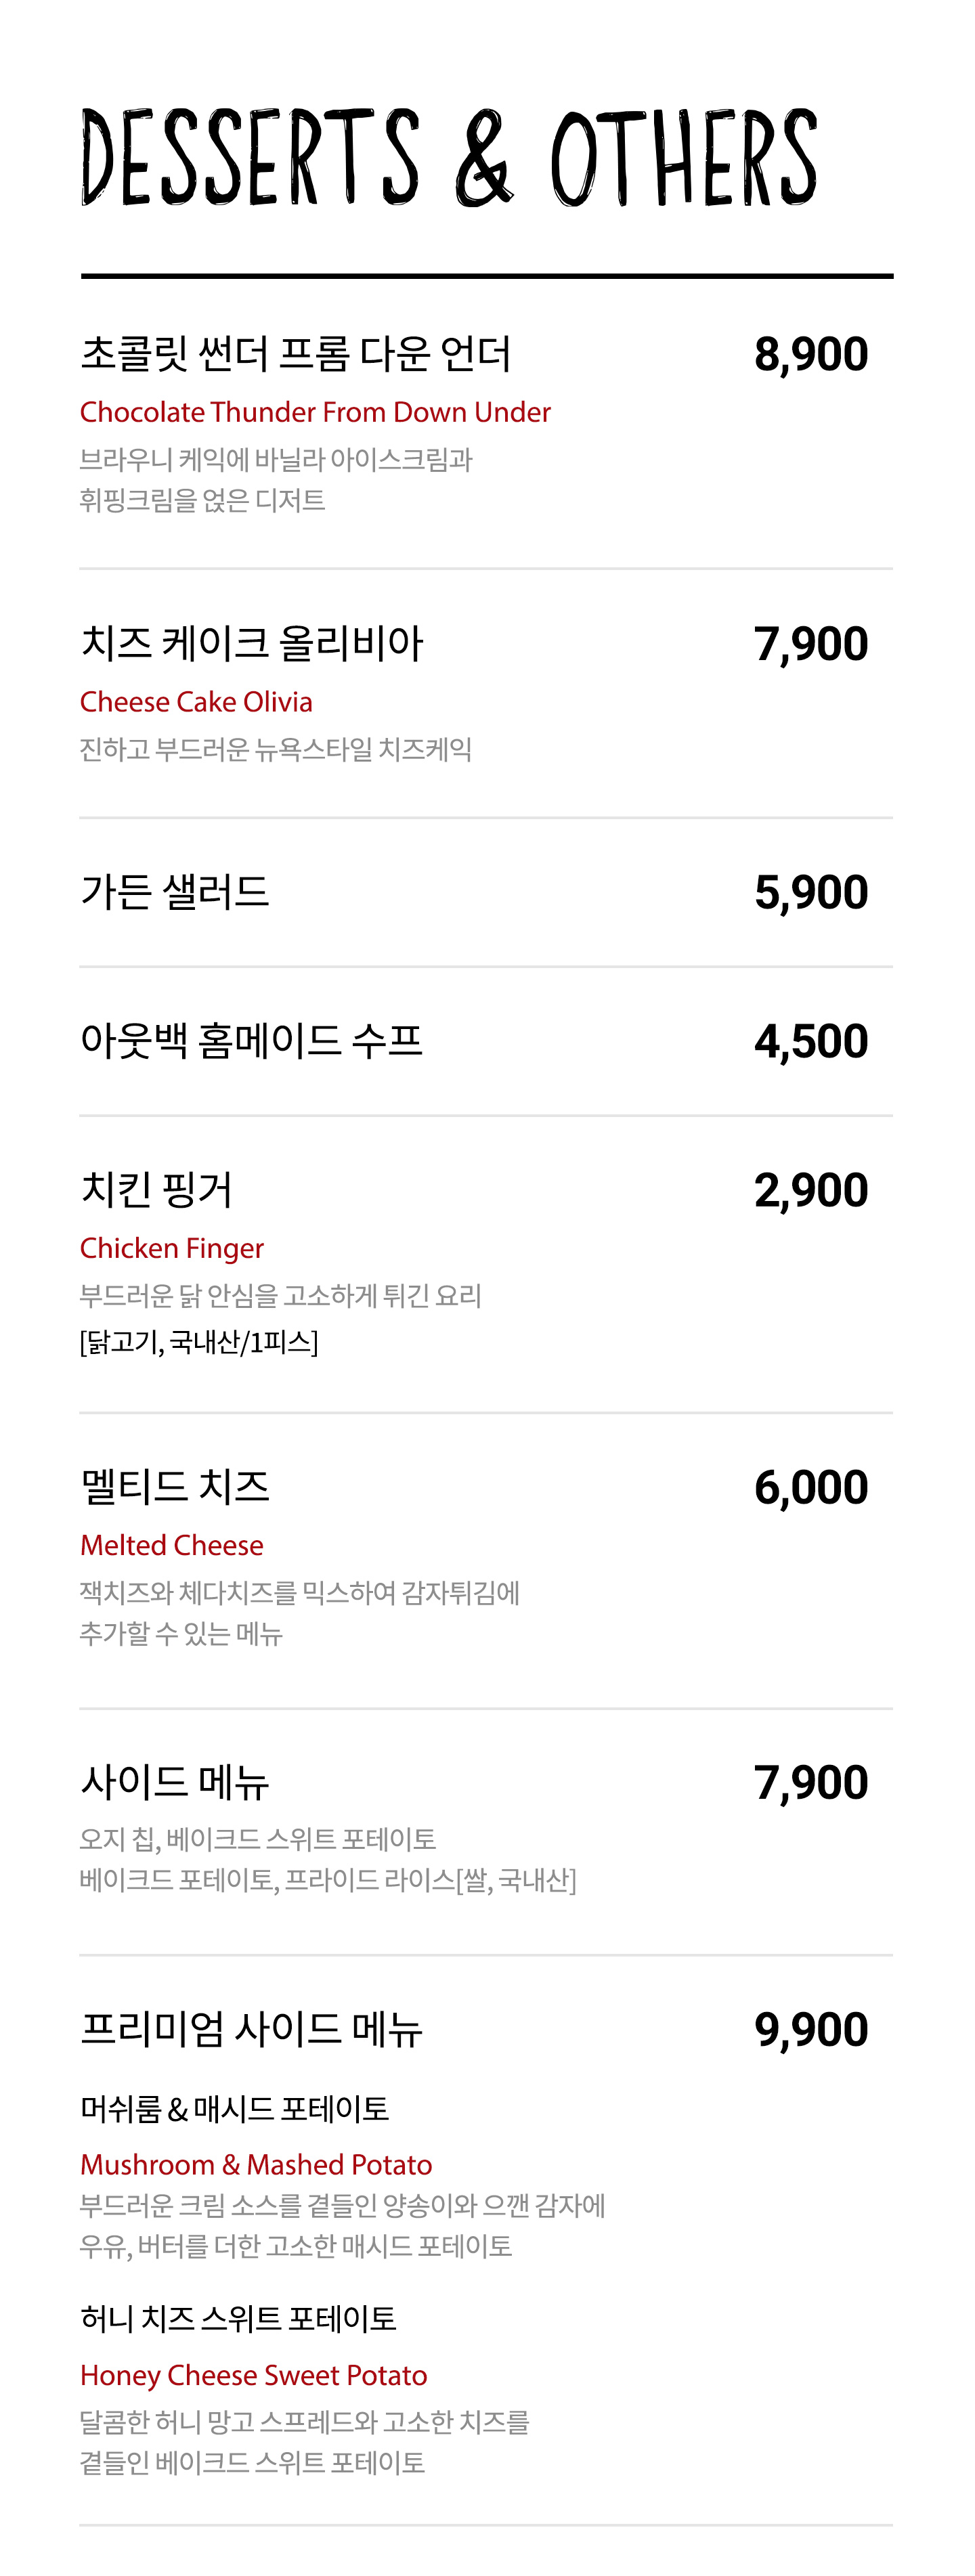Select the 치킨 핑거 menu item
The image size is (975, 2576).
[x=157, y=1189]
